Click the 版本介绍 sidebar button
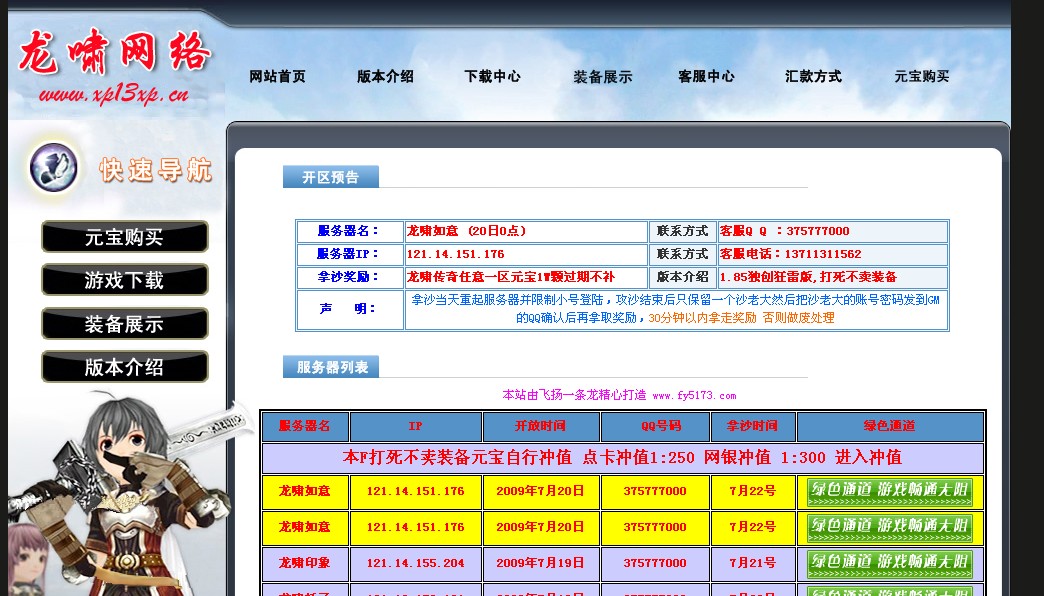The image size is (1044, 596). 124,367
